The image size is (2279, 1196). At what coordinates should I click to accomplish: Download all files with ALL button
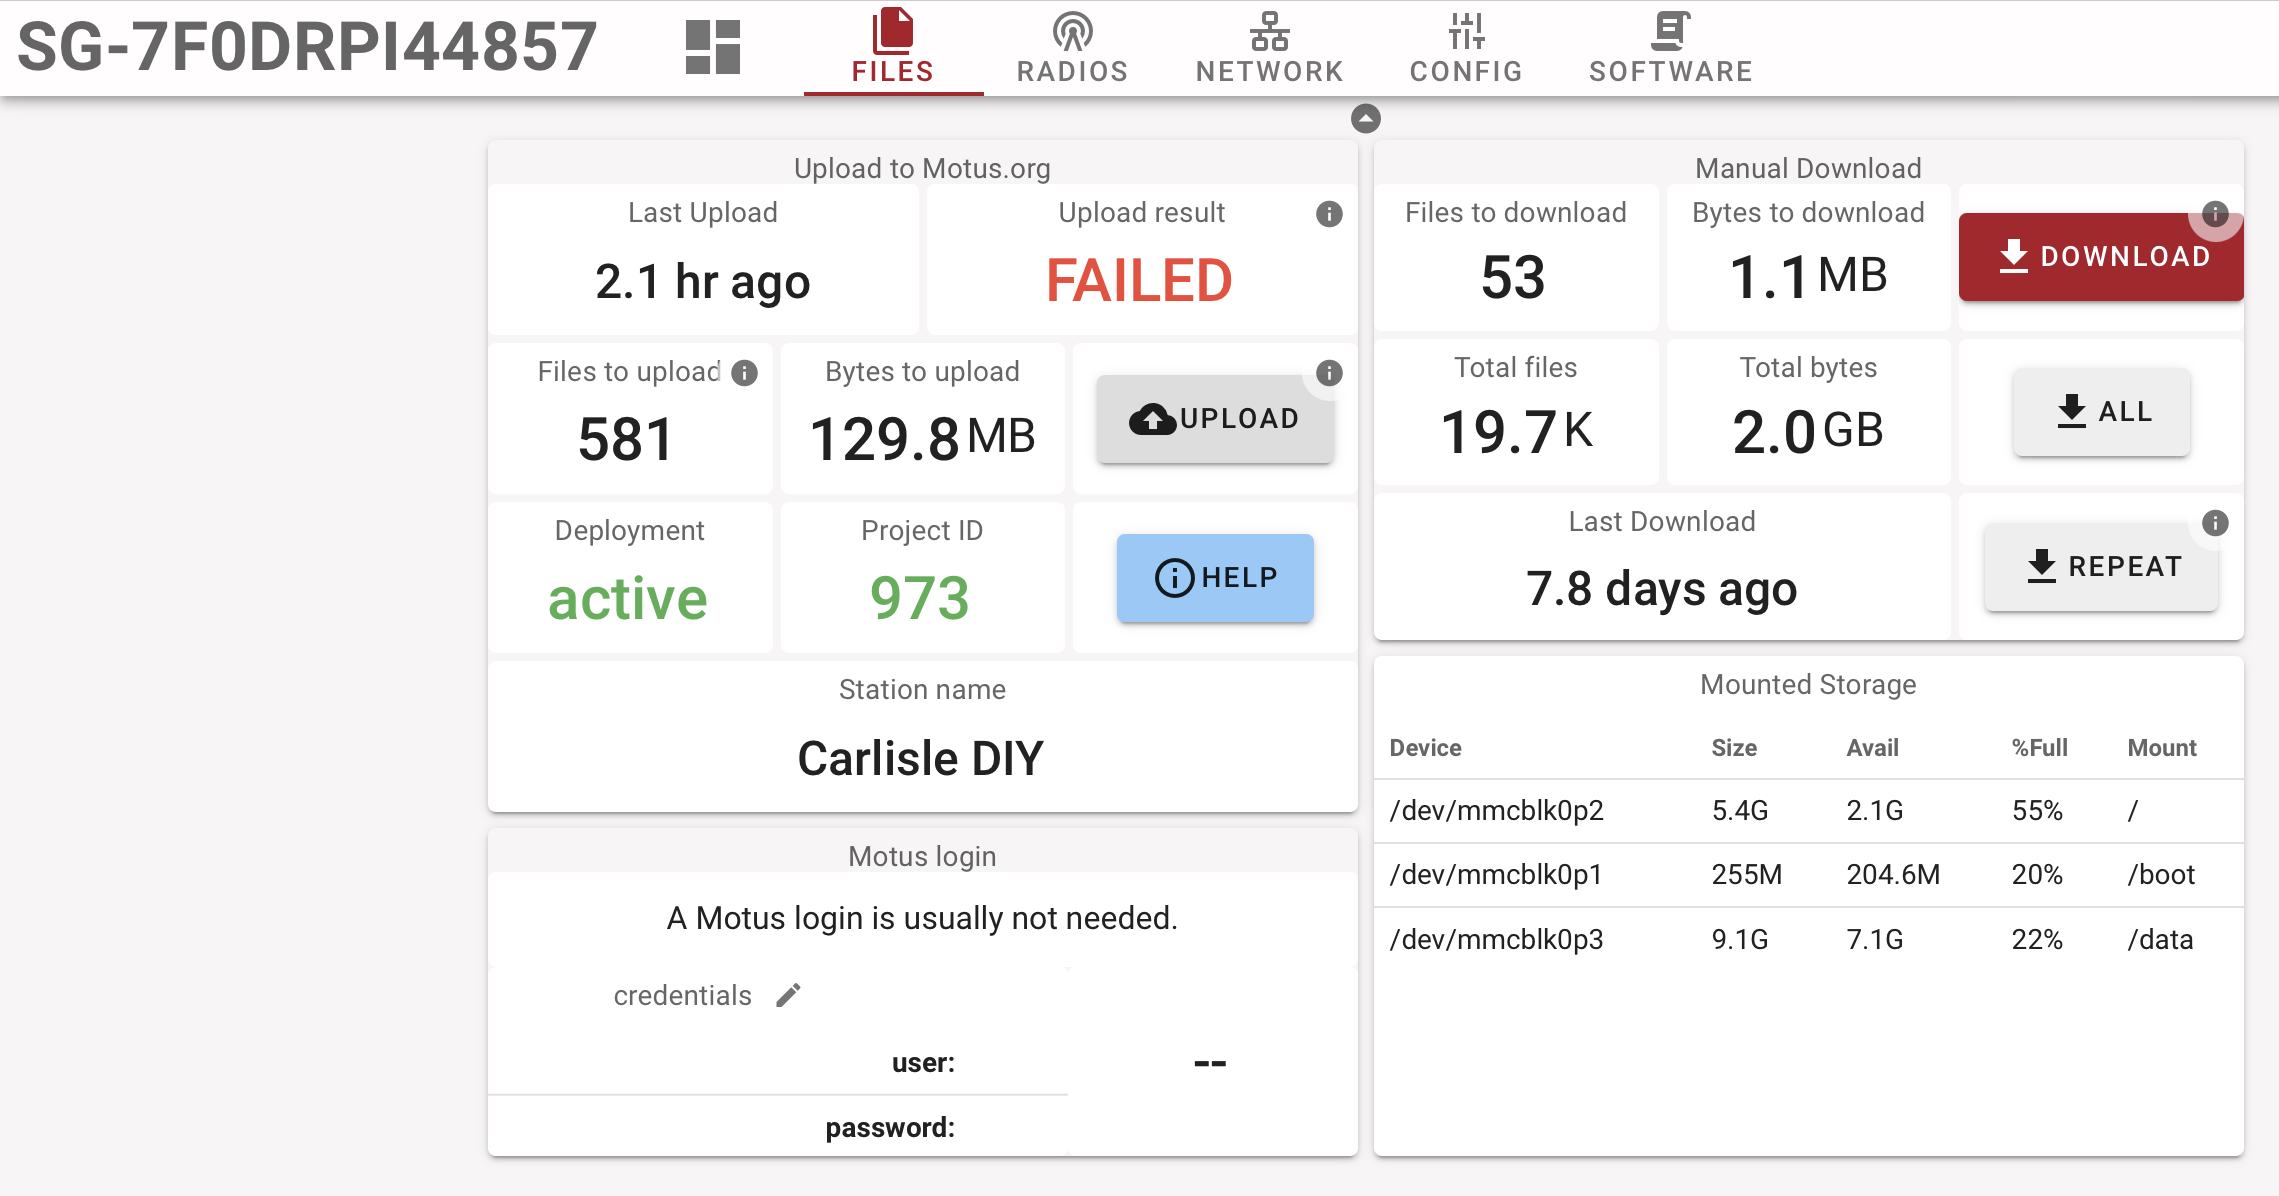(x=2101, y=412)
